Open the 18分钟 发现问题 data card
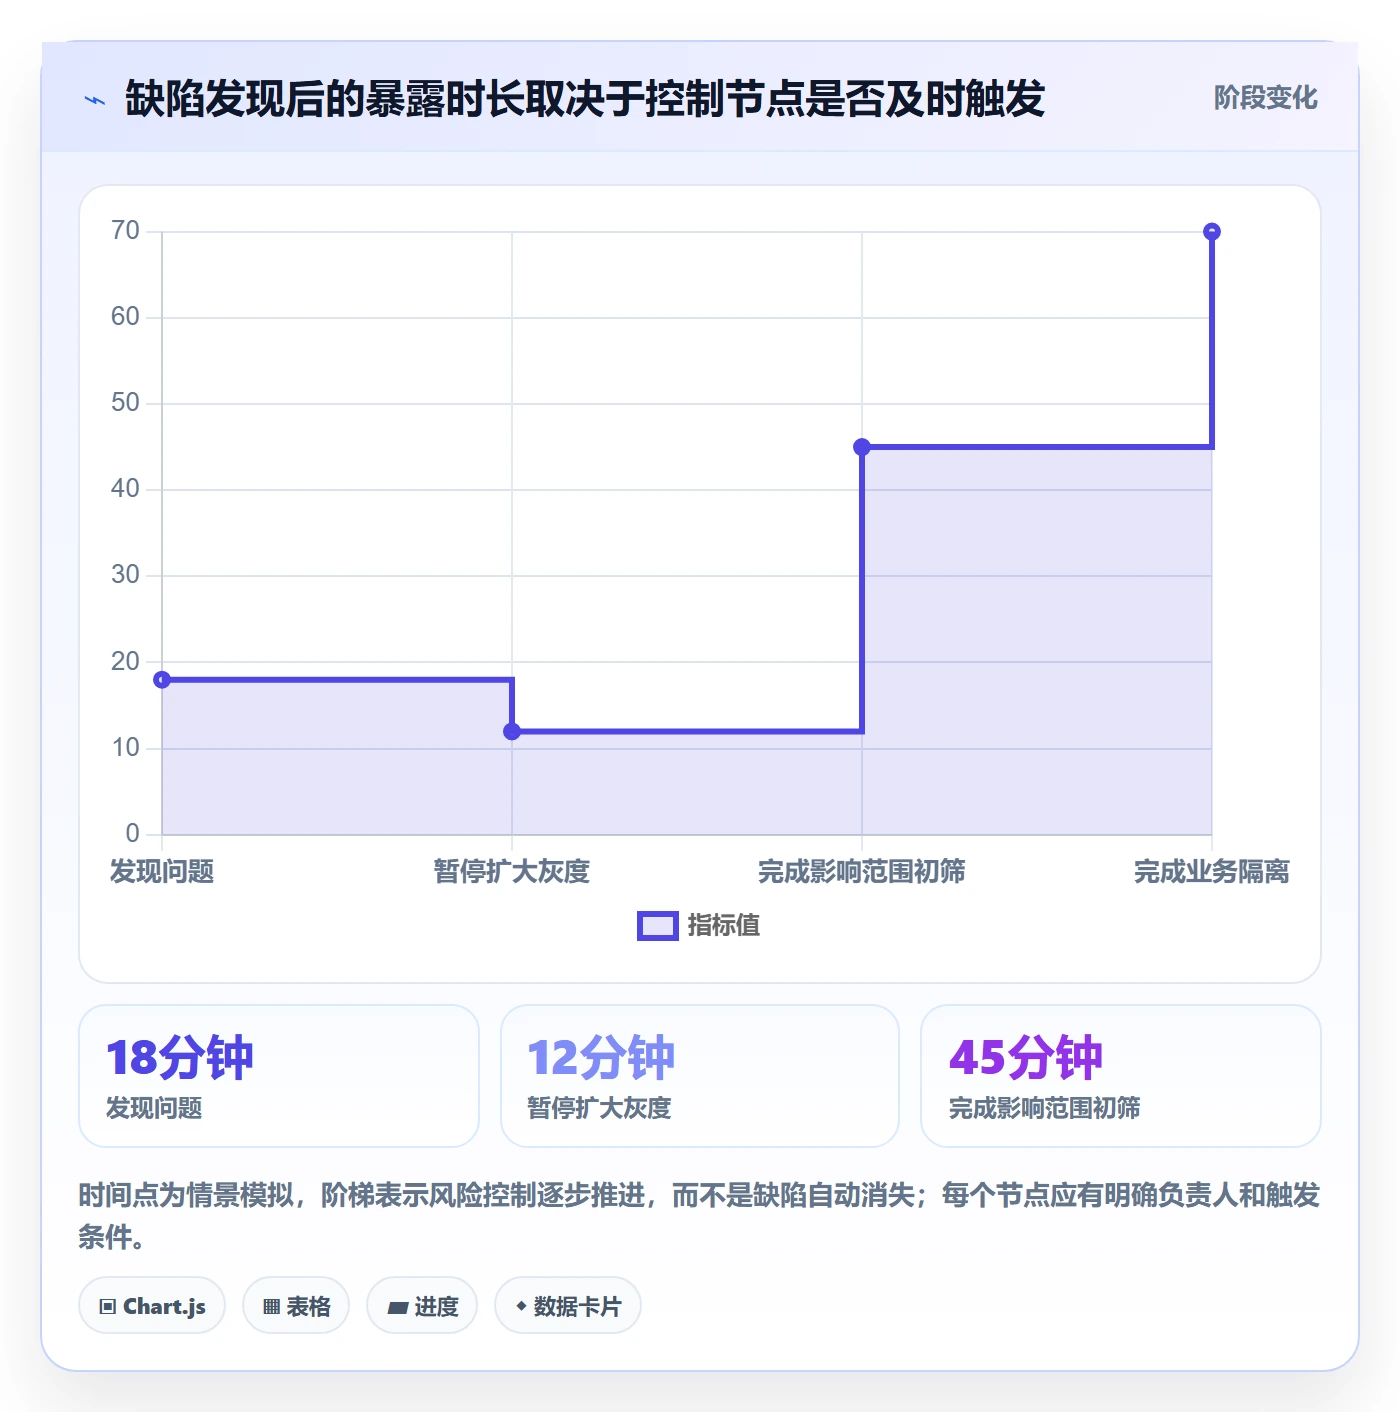The height and width of the screenshot is (1412, 1400). click(x=279, y=1076)
